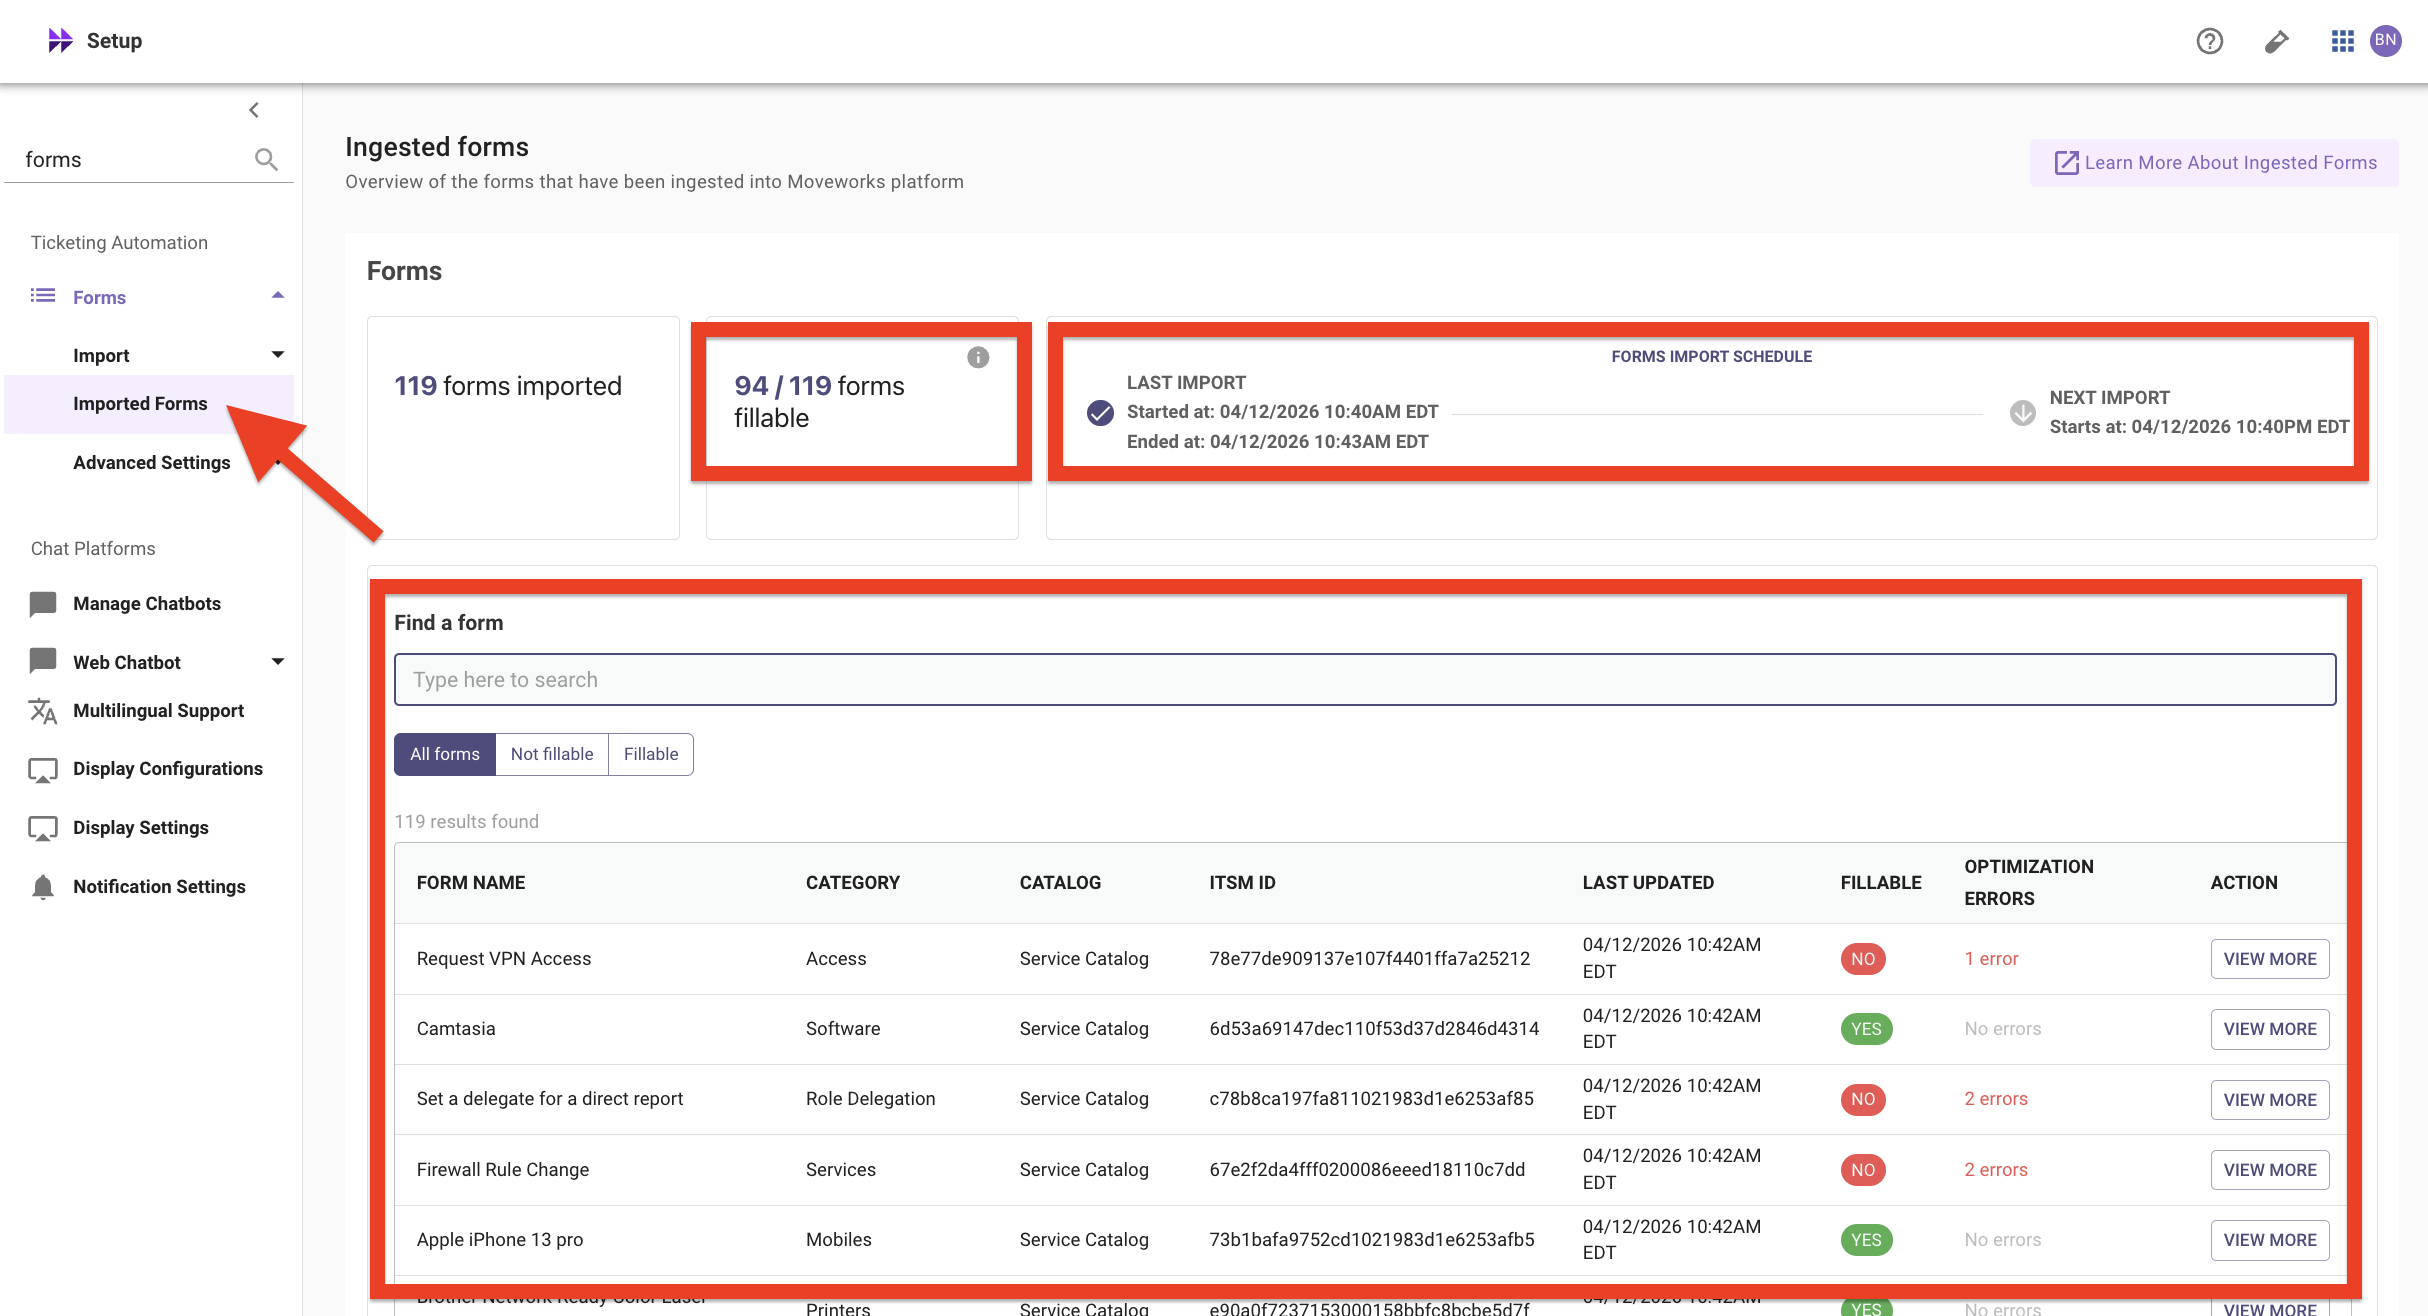Click the external link icon in Learn More
The height and width of the screenshot is (1316, 2428).
coord(2066,163)
